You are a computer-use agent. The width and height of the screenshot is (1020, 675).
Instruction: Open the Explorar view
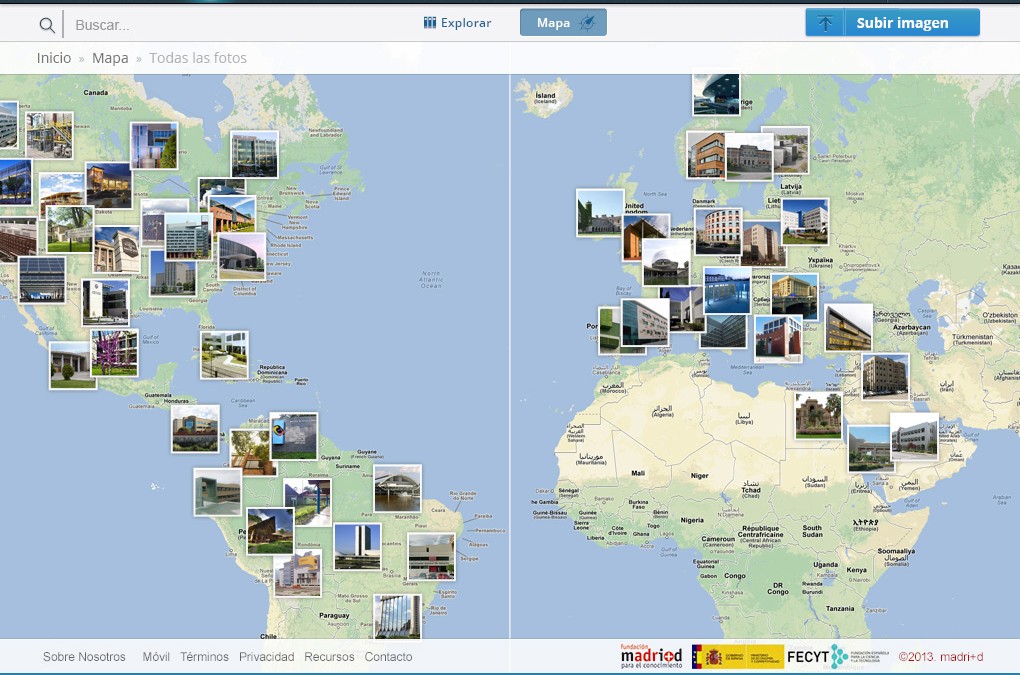(x=458, y=23)
